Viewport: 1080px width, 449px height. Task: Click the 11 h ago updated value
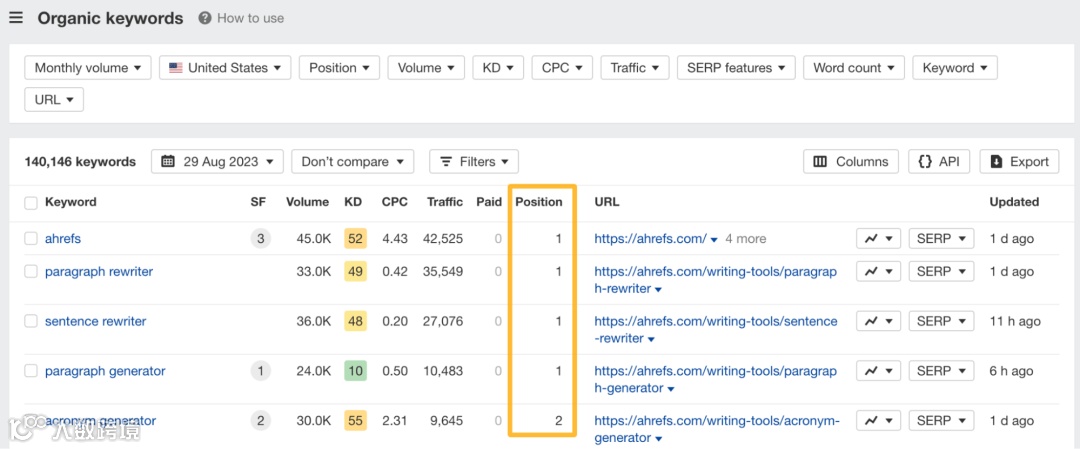click(1015, 321)
